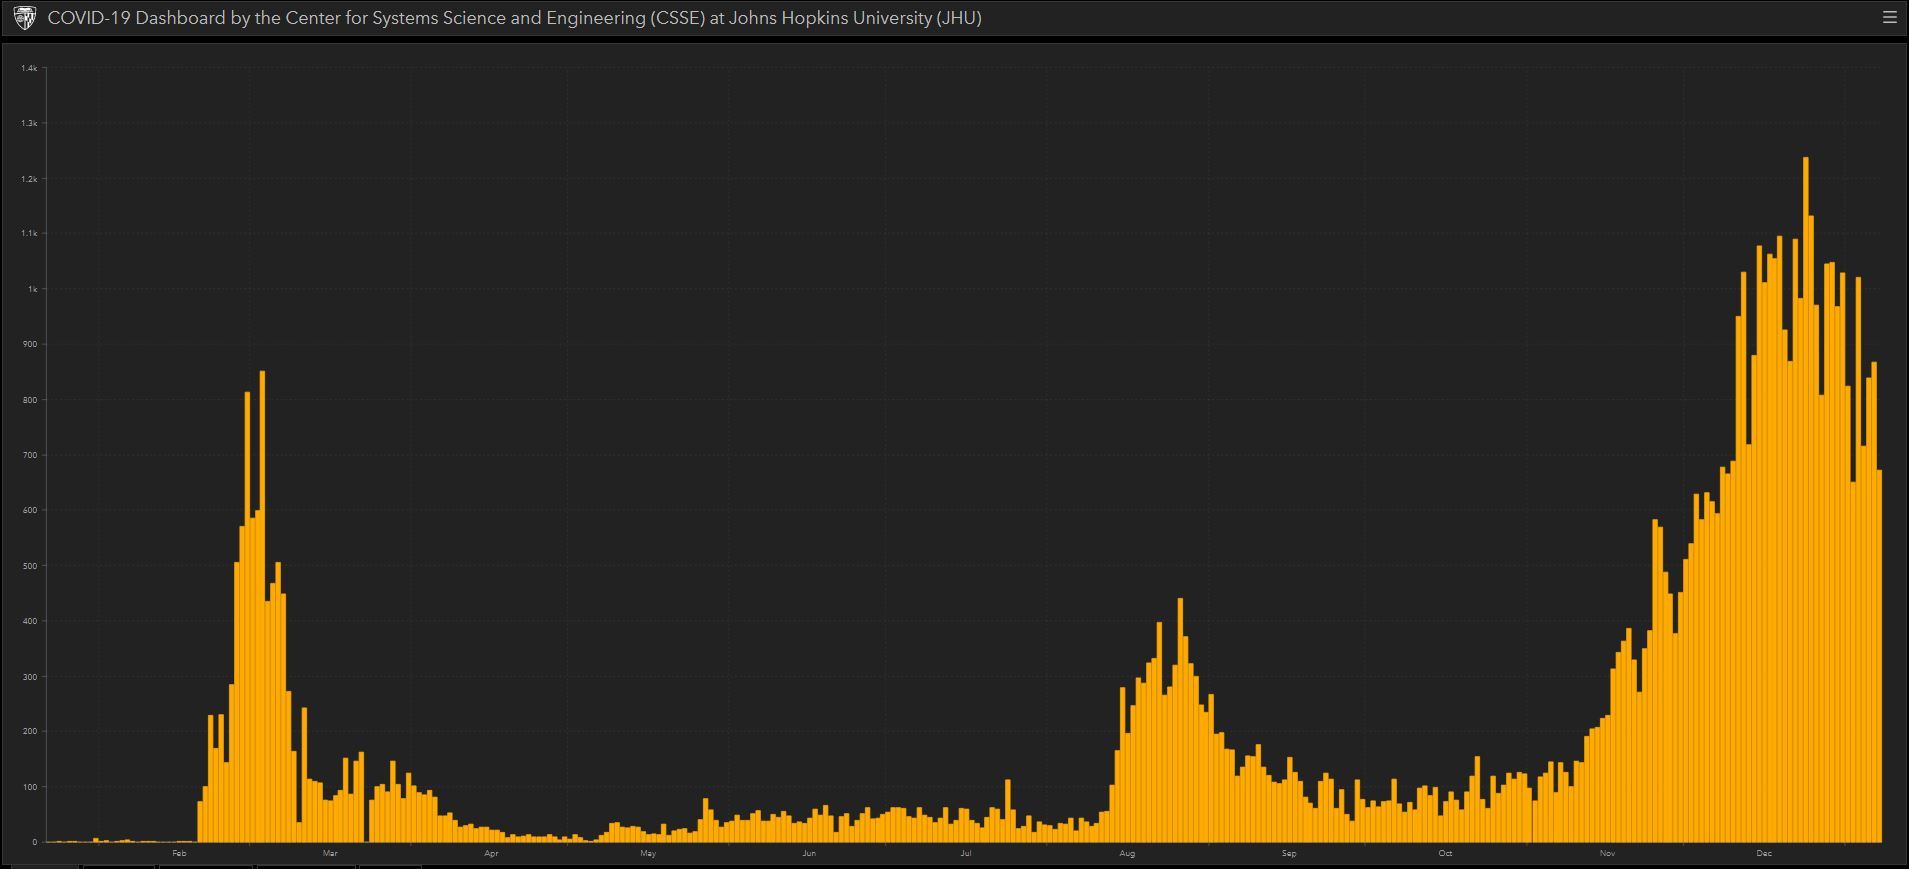1909x869 pixels.
Task: Click the COVID-19 Dashboard title text
Action: pyautogui.click(x=514, y=18)
